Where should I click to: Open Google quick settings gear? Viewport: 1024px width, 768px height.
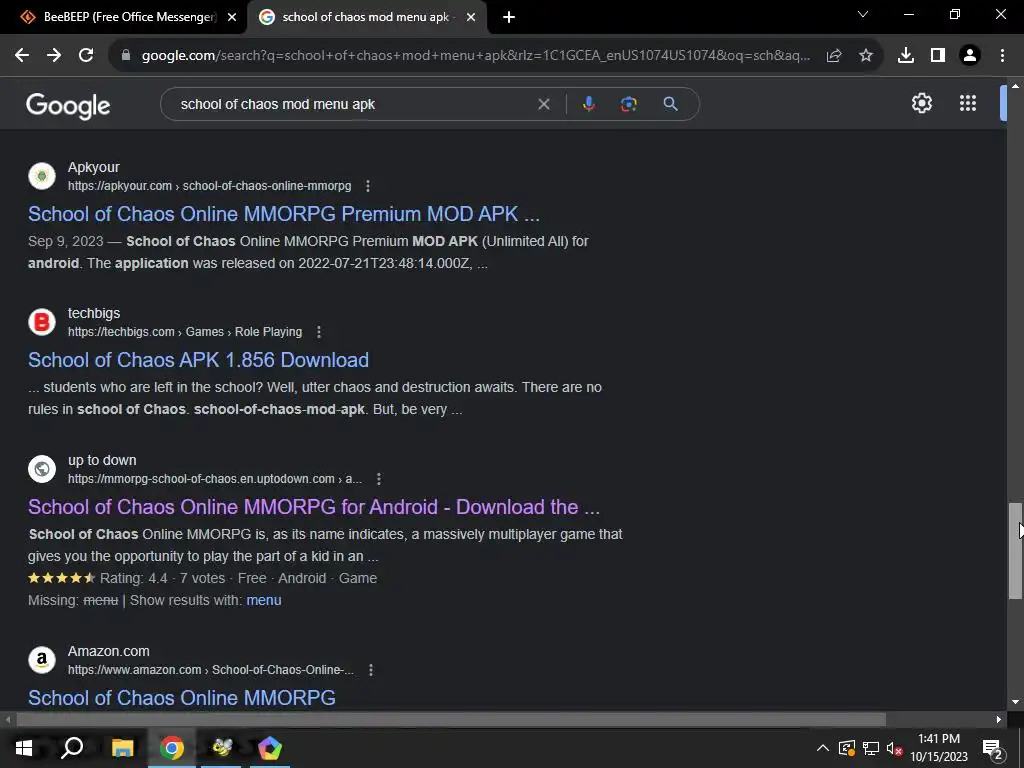click(921, 103)
